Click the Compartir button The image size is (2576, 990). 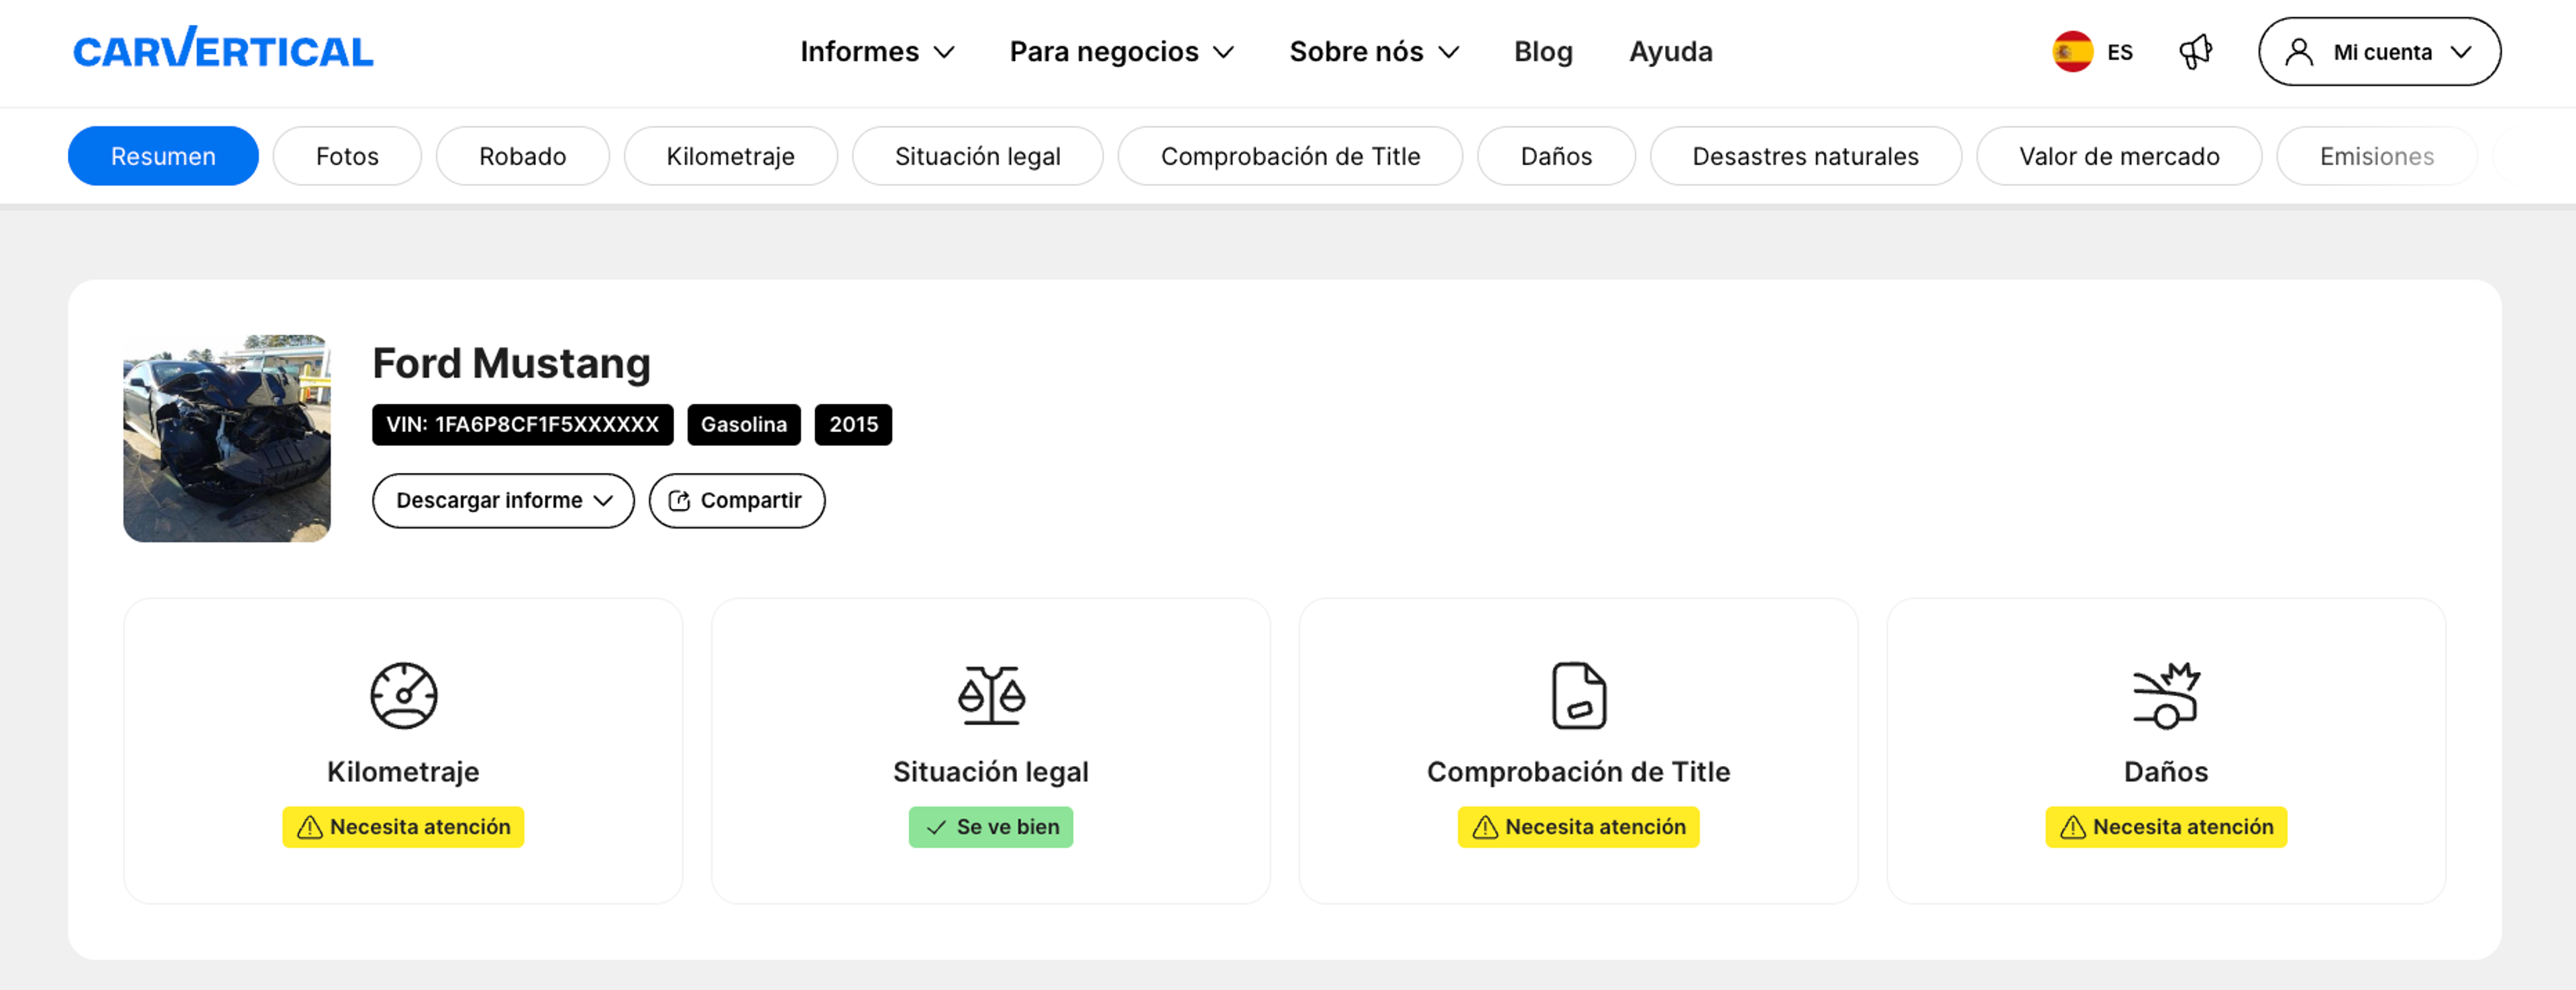click(x=737, y=501)
